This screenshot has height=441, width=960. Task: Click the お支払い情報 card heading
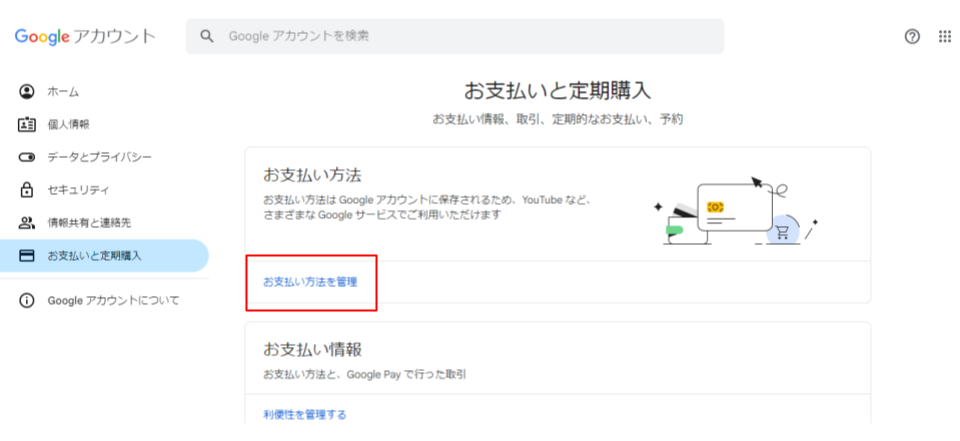312,350
